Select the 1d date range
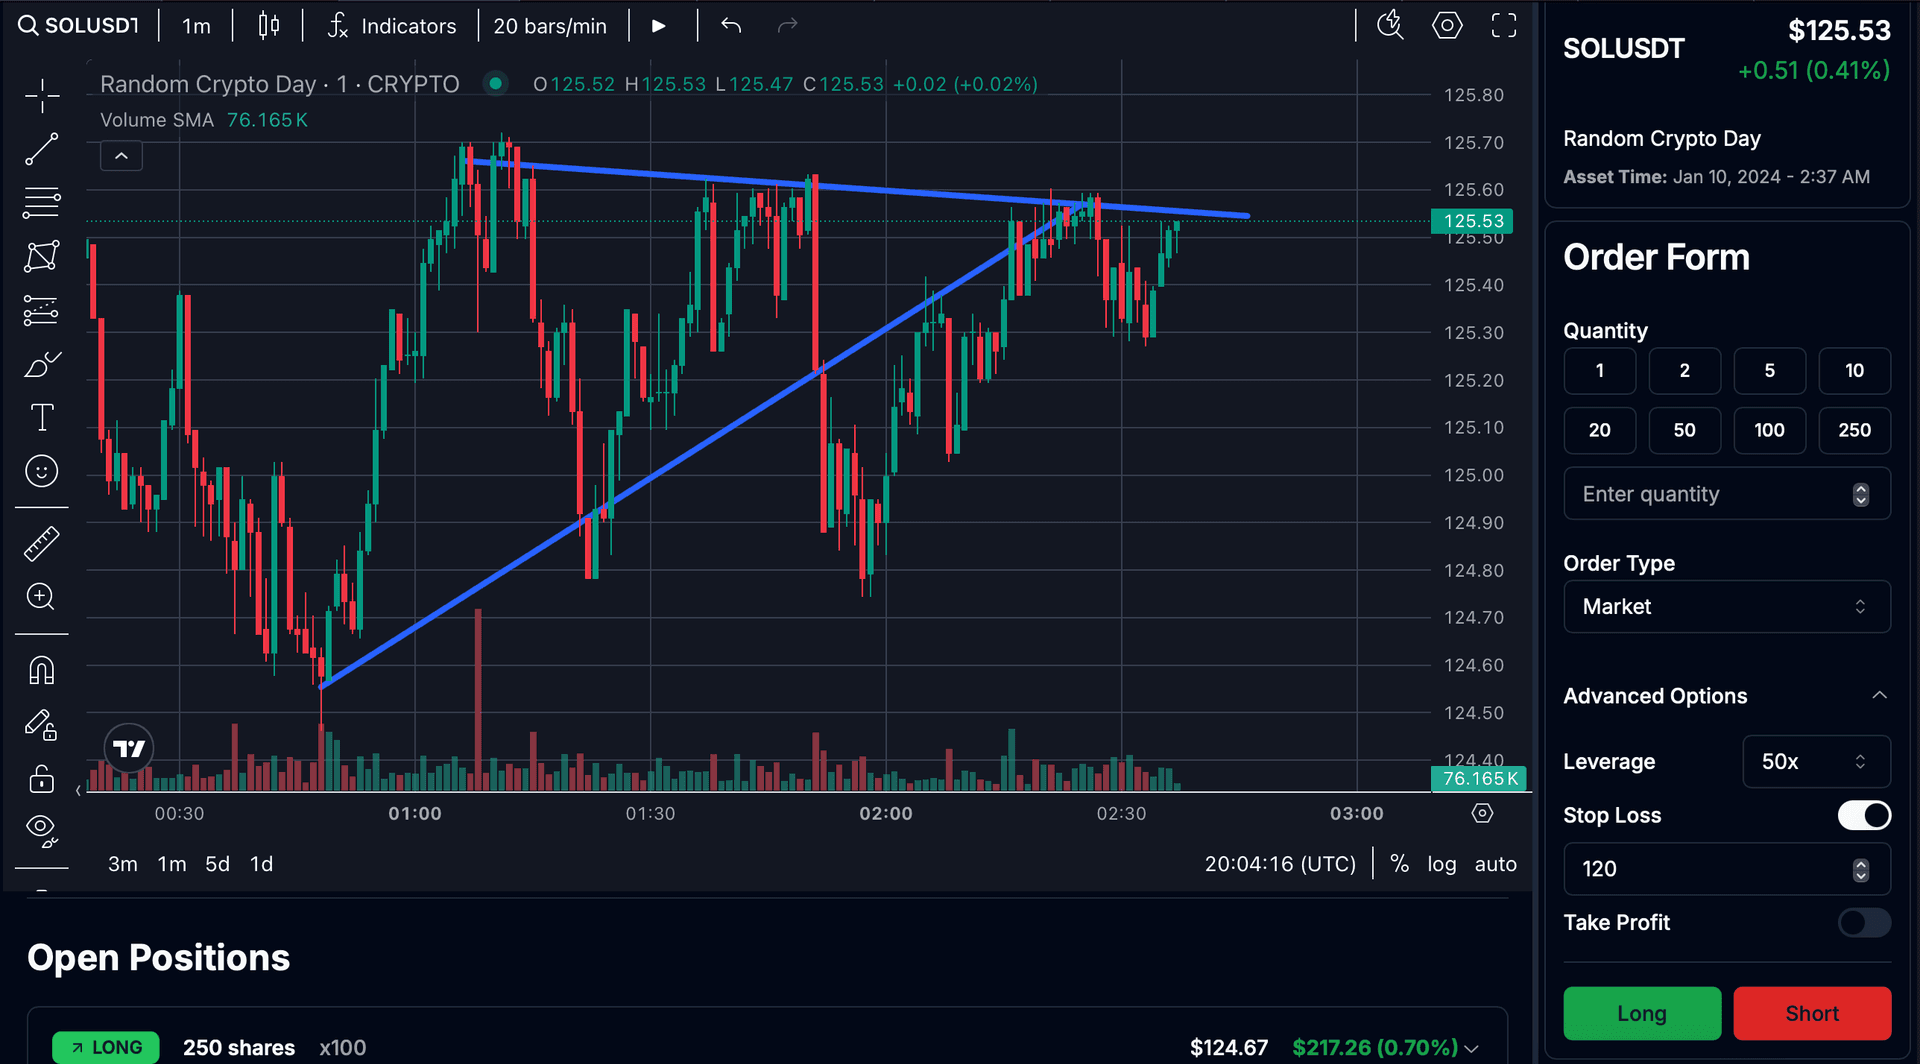Viewport: 1920px width, 1064px height. (x=261, y=864)
